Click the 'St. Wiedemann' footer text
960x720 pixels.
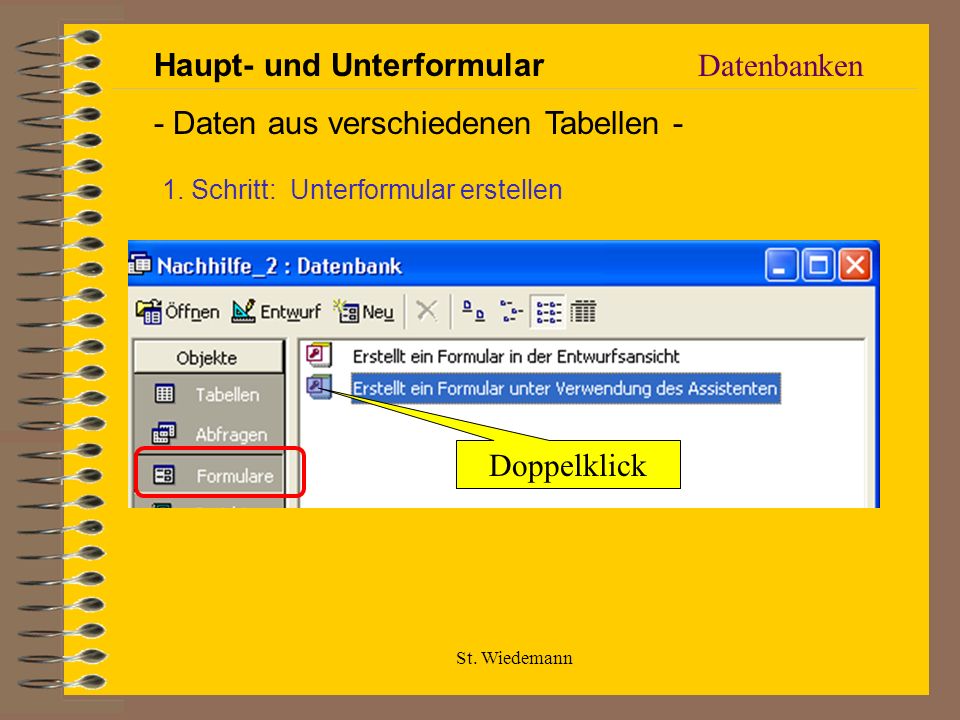(x=514, y=658)
